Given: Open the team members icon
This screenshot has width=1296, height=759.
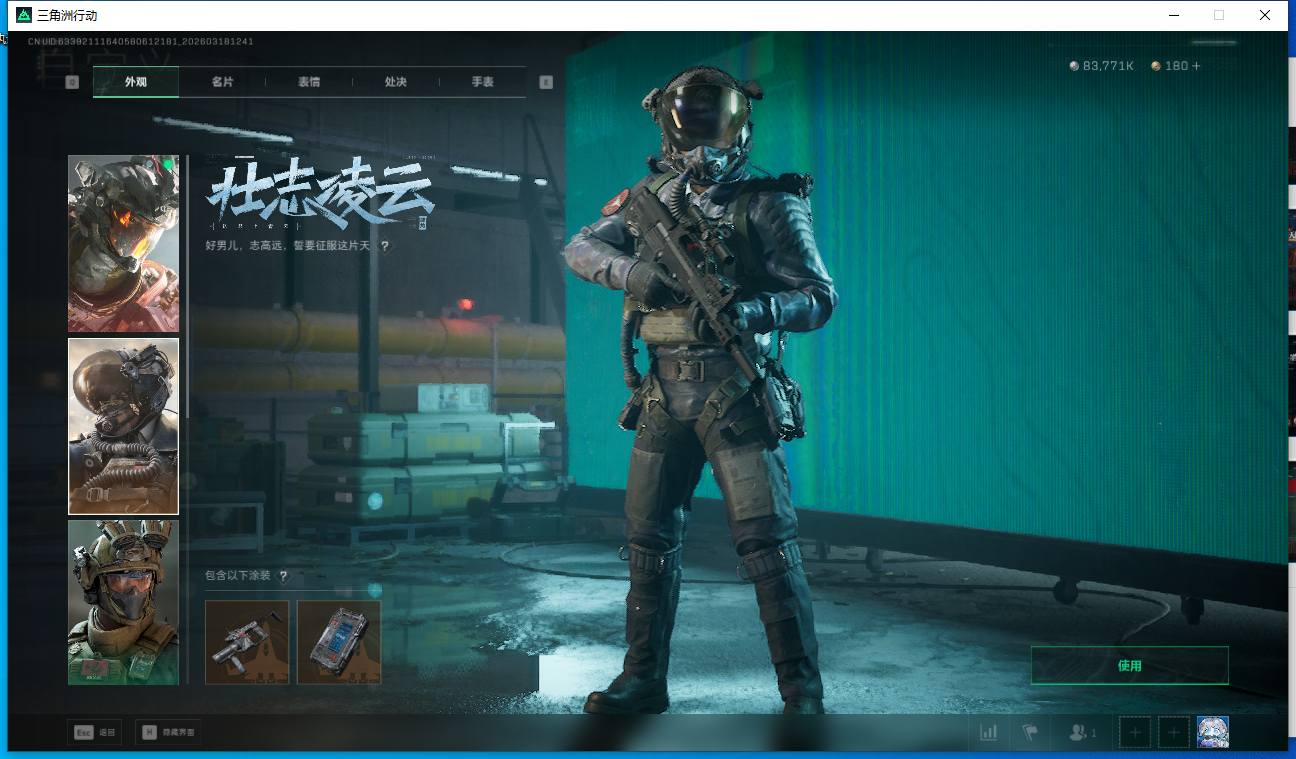Looking at the screenshot, I should coord(1082,732).
